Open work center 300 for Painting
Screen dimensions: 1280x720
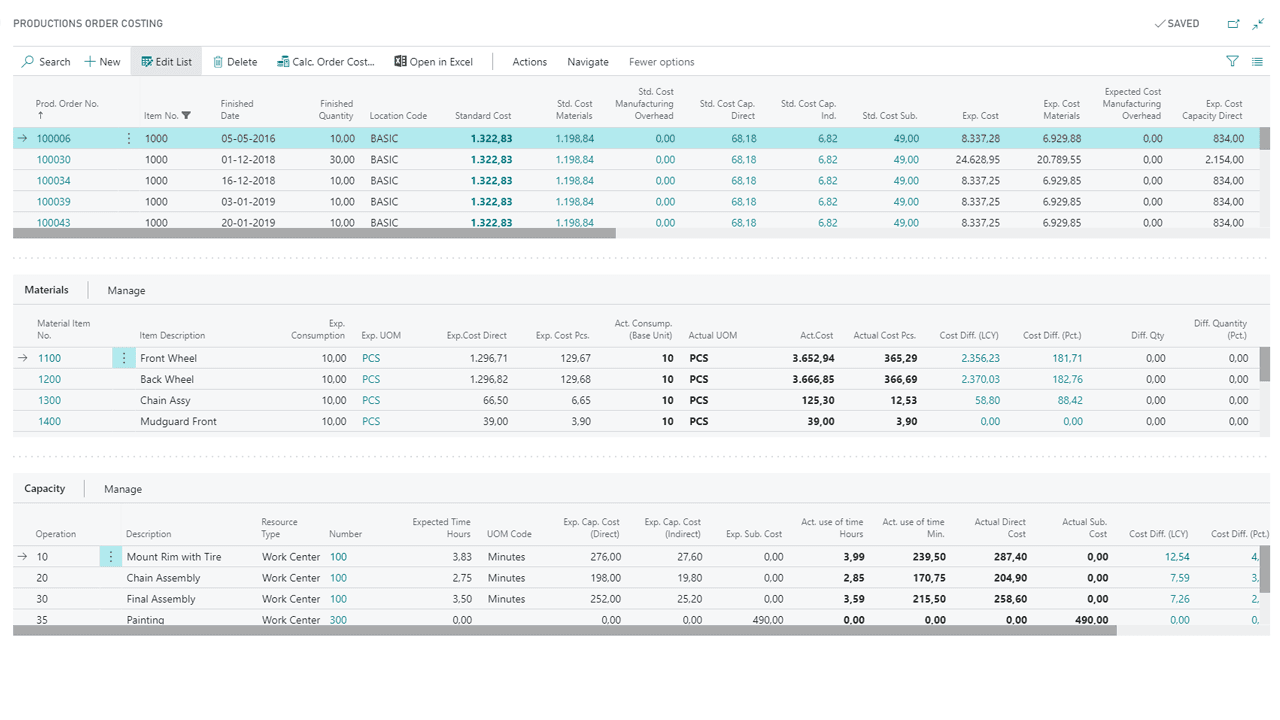point(338,620)
